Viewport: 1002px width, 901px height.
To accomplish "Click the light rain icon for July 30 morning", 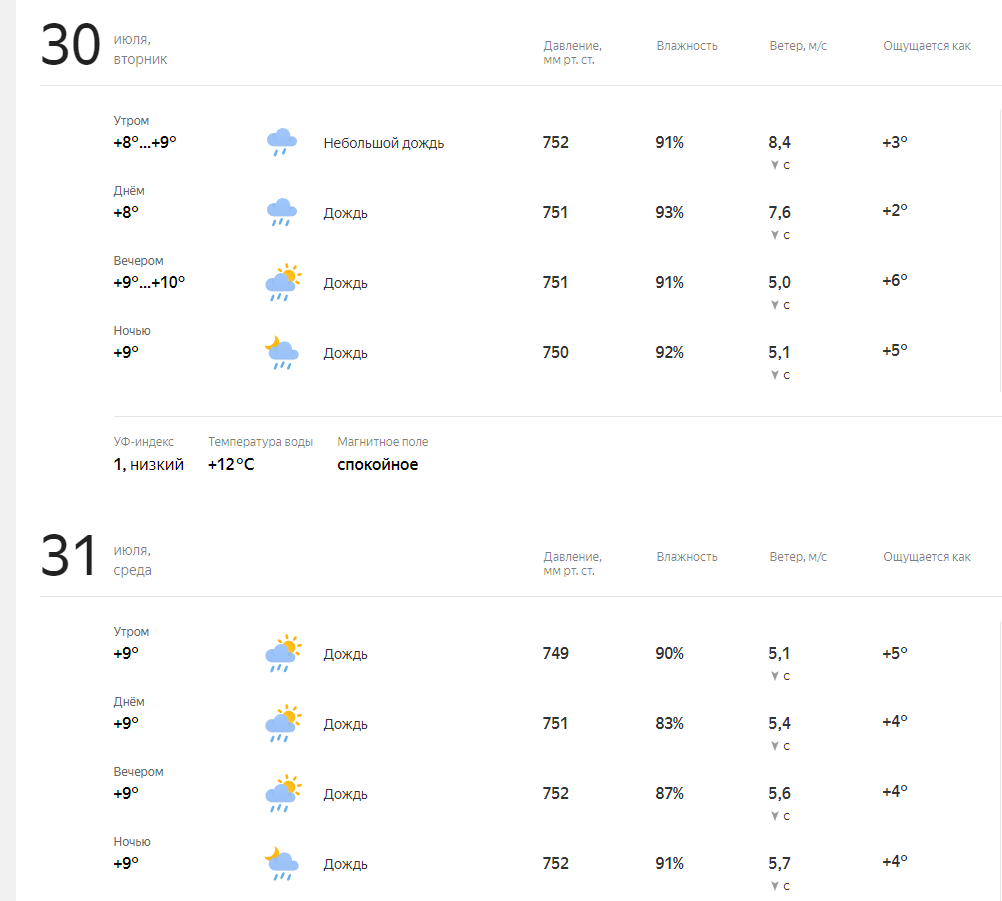I will pos(281,142).
